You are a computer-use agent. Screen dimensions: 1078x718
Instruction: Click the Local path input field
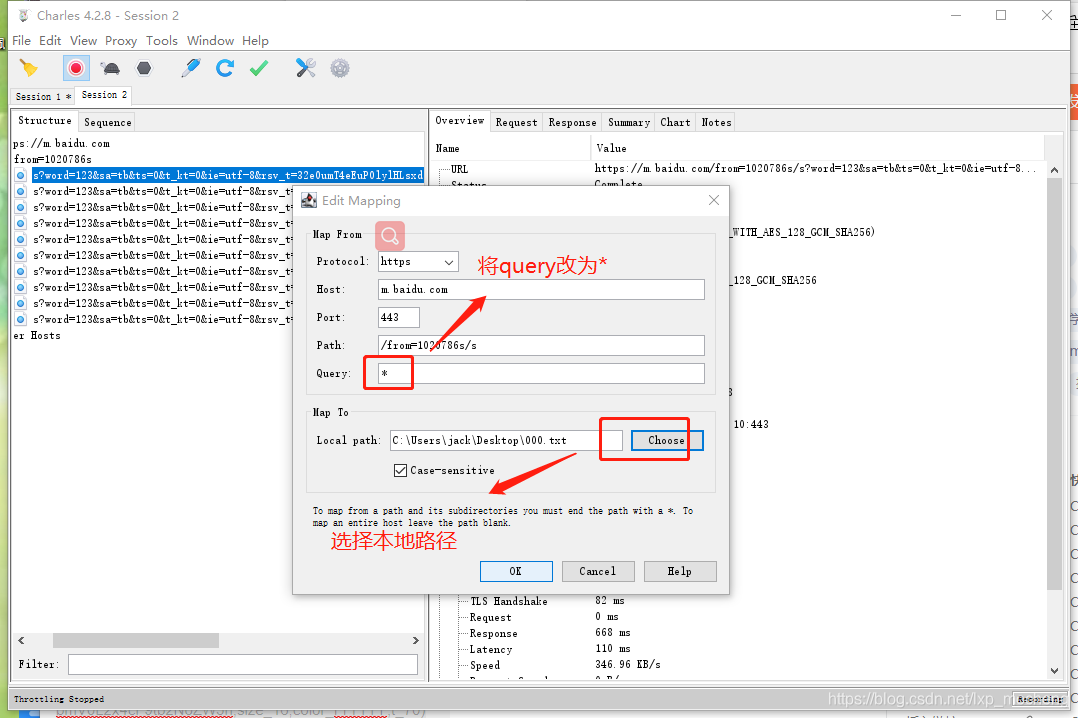click(x=506, y=440)
